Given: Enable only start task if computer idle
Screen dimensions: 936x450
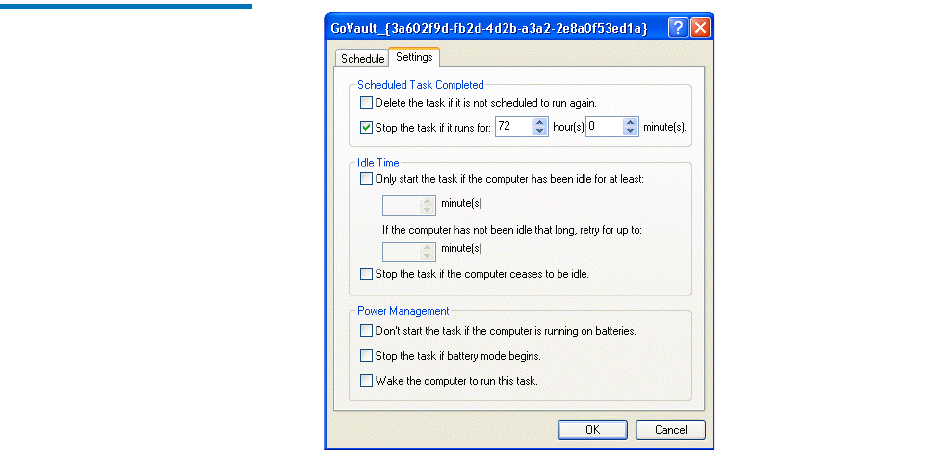Looking at the screenshot, I should [366, 179].
